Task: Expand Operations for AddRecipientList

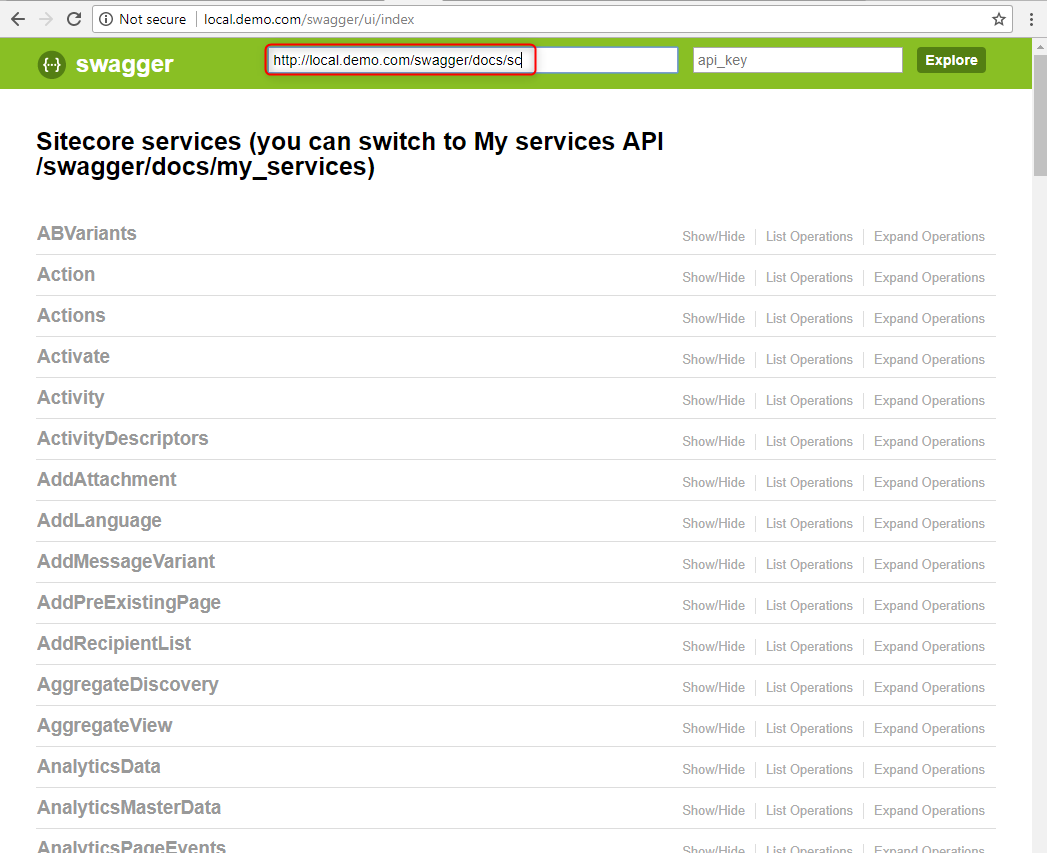Action: click(929, 647)
